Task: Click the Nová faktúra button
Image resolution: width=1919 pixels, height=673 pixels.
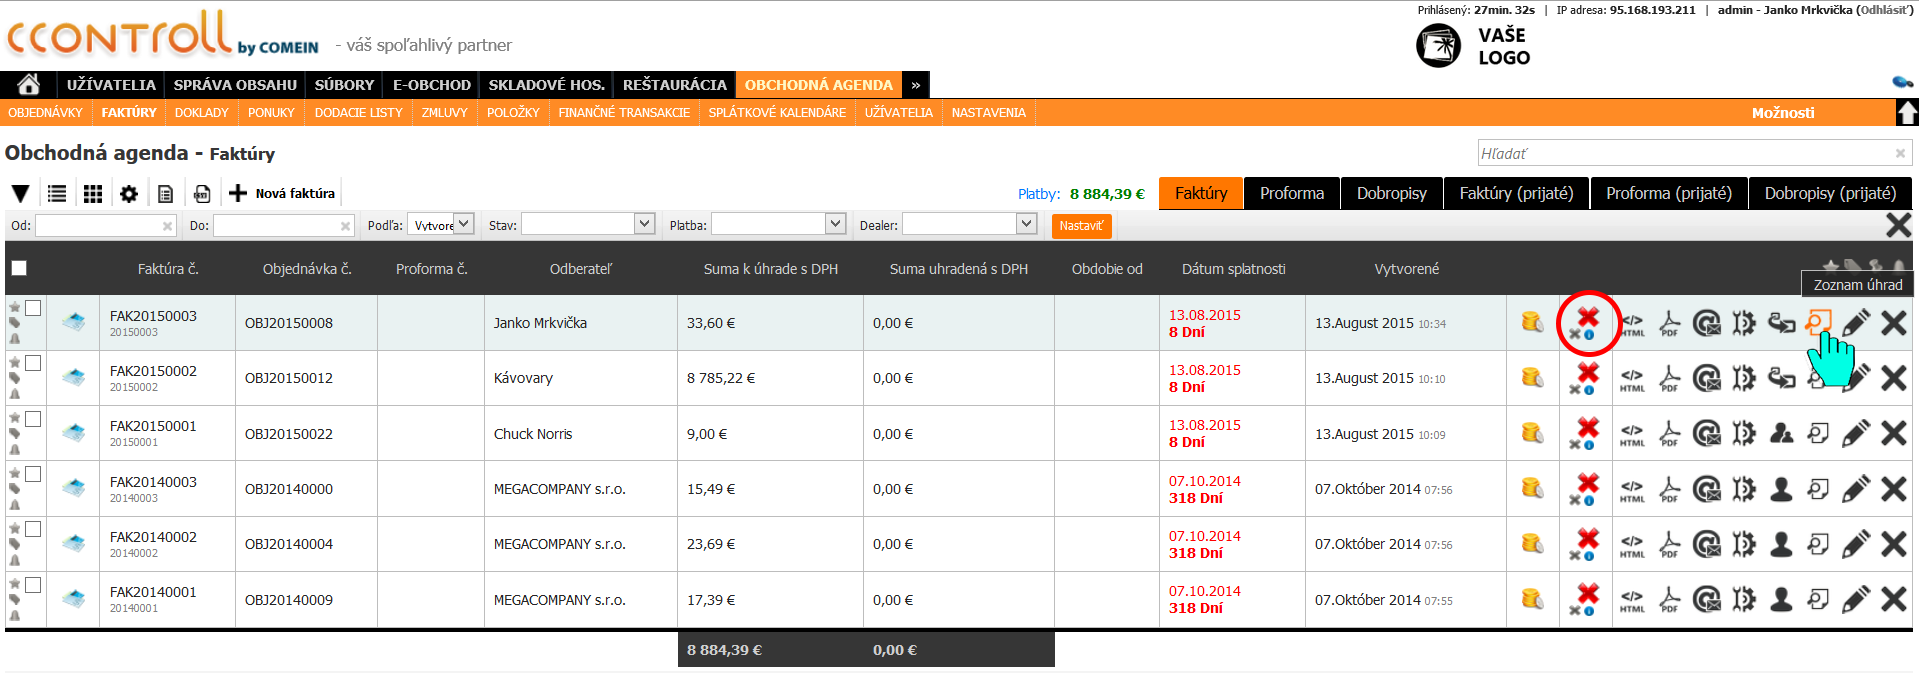Action: click(x=283, y=194)
